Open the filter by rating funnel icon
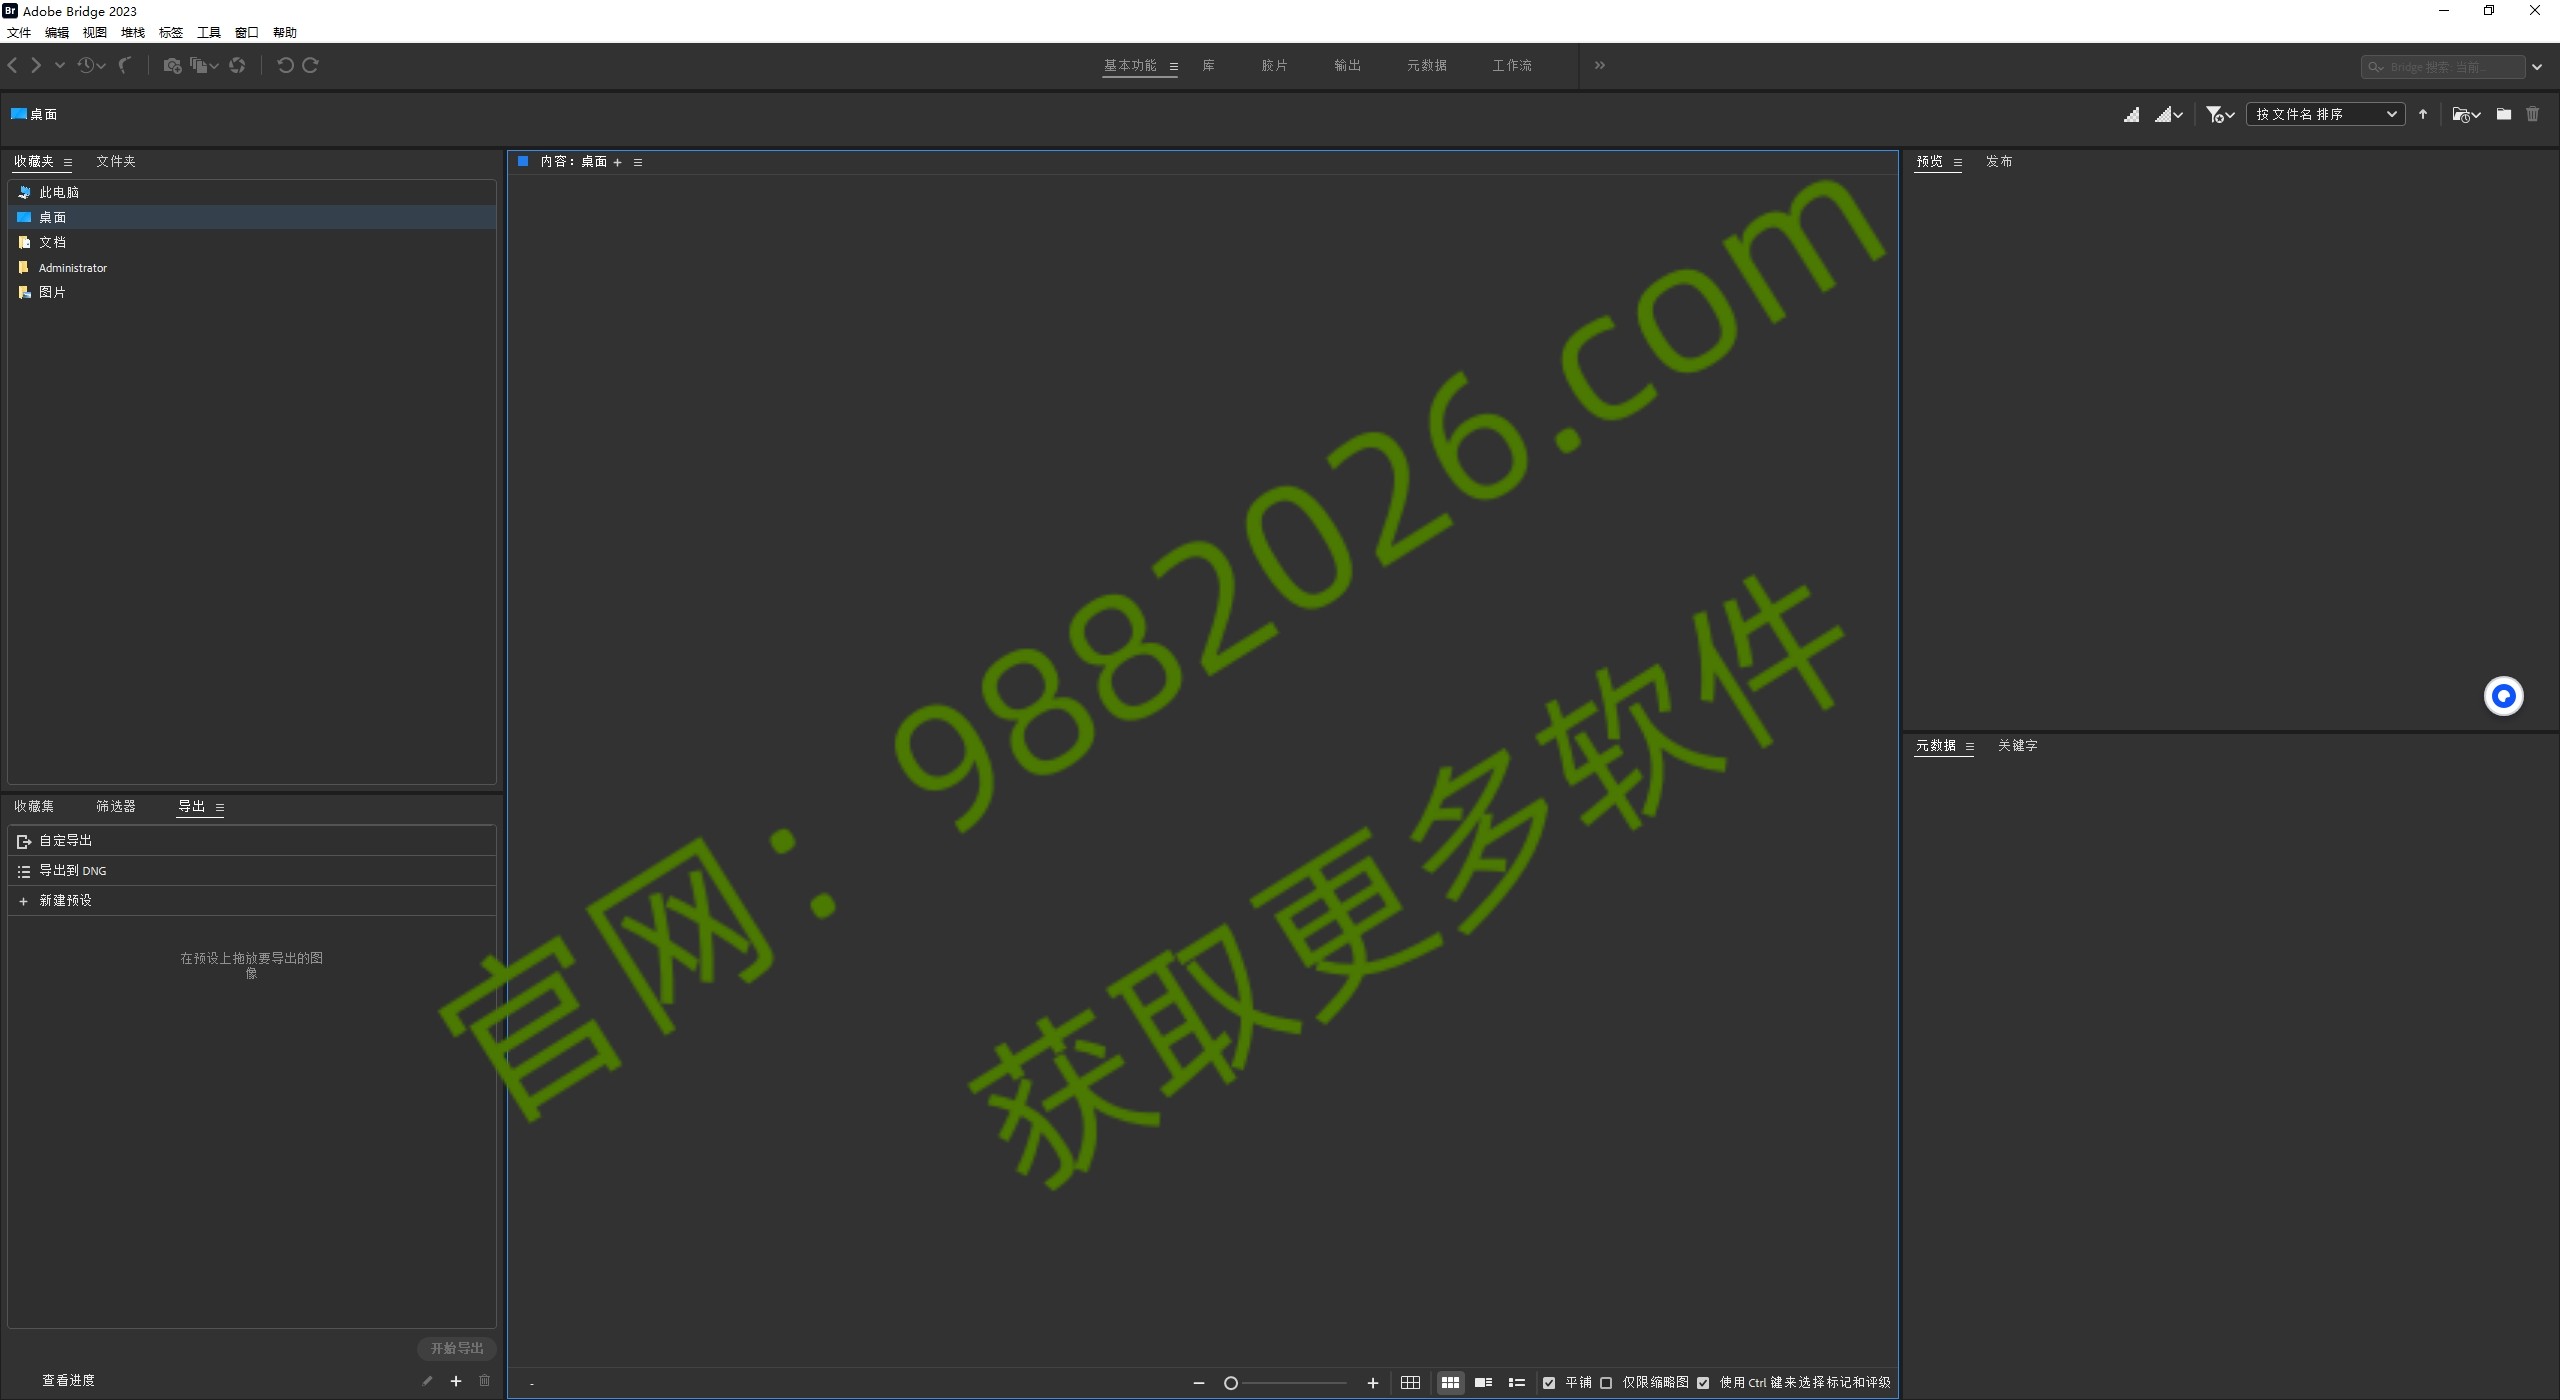Viewport: 2560px width, 1400px height. pyautogui.click(x=2215, y=114)
